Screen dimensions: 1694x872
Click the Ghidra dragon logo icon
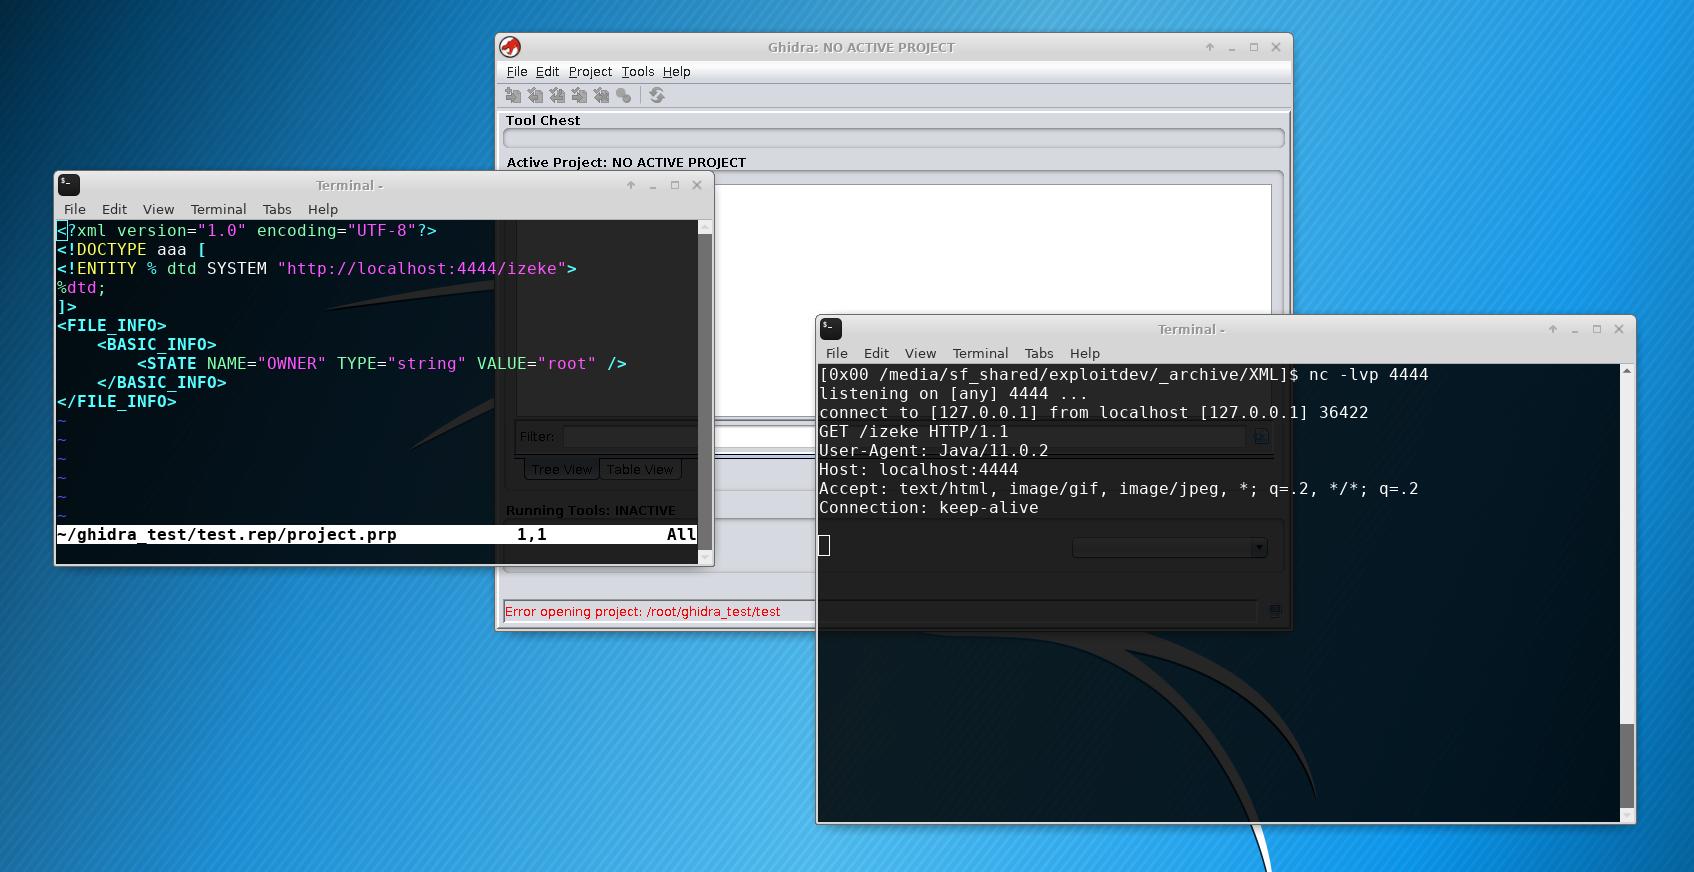510,47
